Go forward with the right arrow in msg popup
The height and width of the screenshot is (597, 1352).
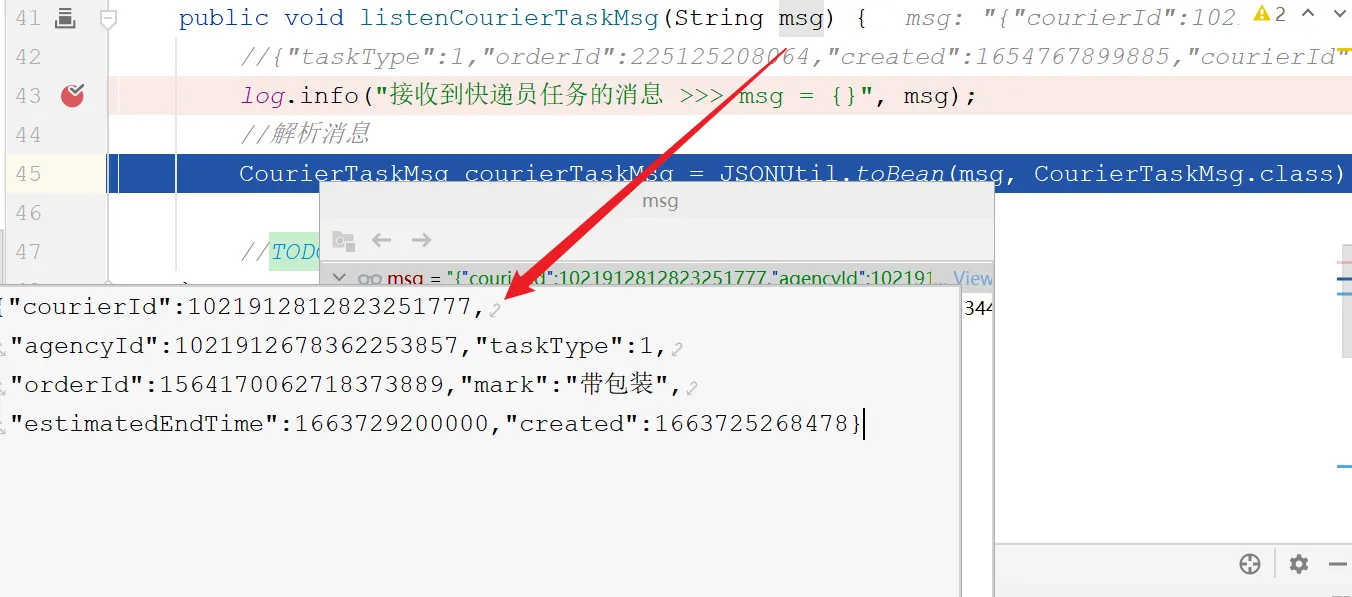(421, 240)
